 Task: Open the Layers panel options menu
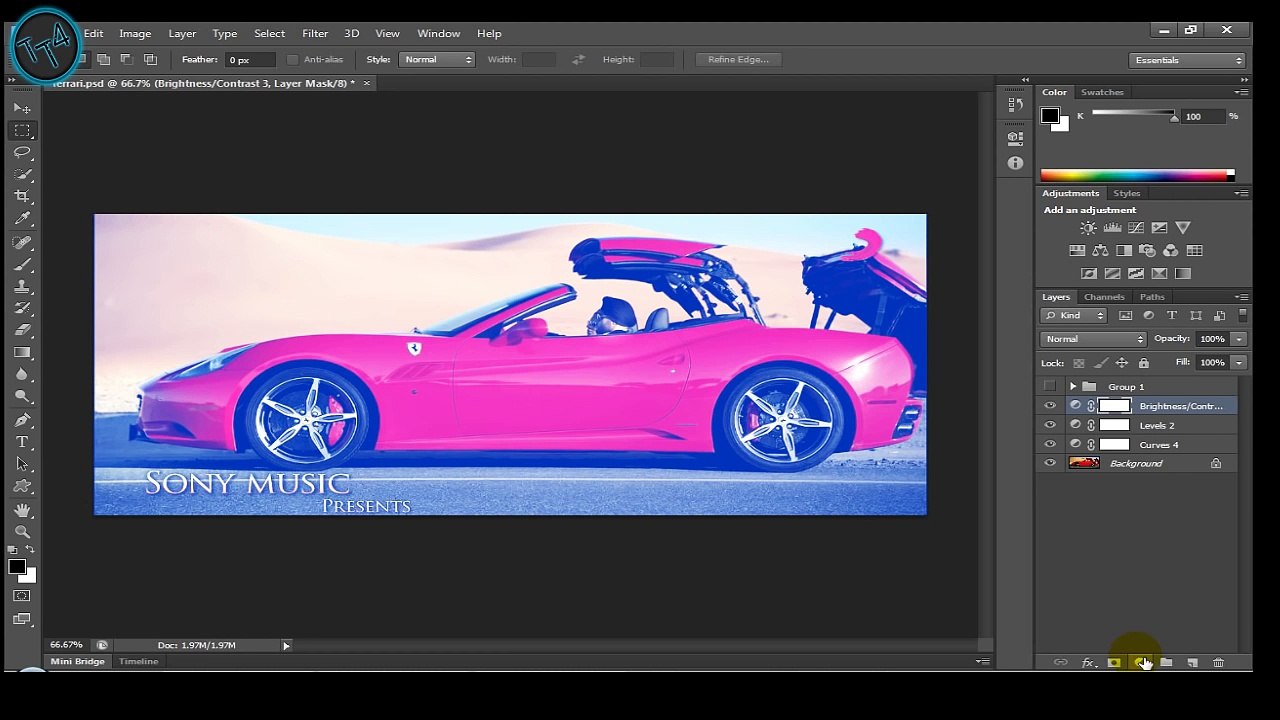(x=1241, y=297)
